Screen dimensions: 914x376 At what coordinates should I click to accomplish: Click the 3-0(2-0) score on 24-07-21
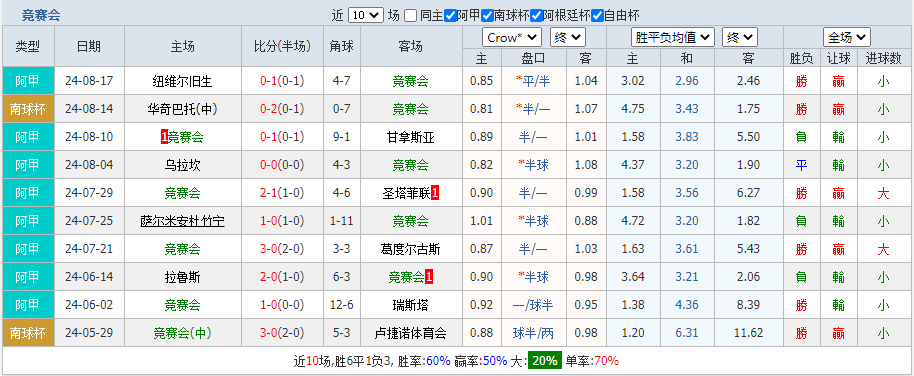[283, 249]
